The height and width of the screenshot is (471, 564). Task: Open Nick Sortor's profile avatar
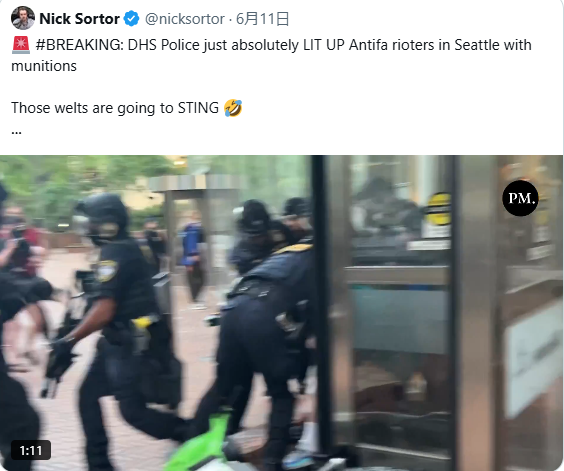[x=23, y=18]
